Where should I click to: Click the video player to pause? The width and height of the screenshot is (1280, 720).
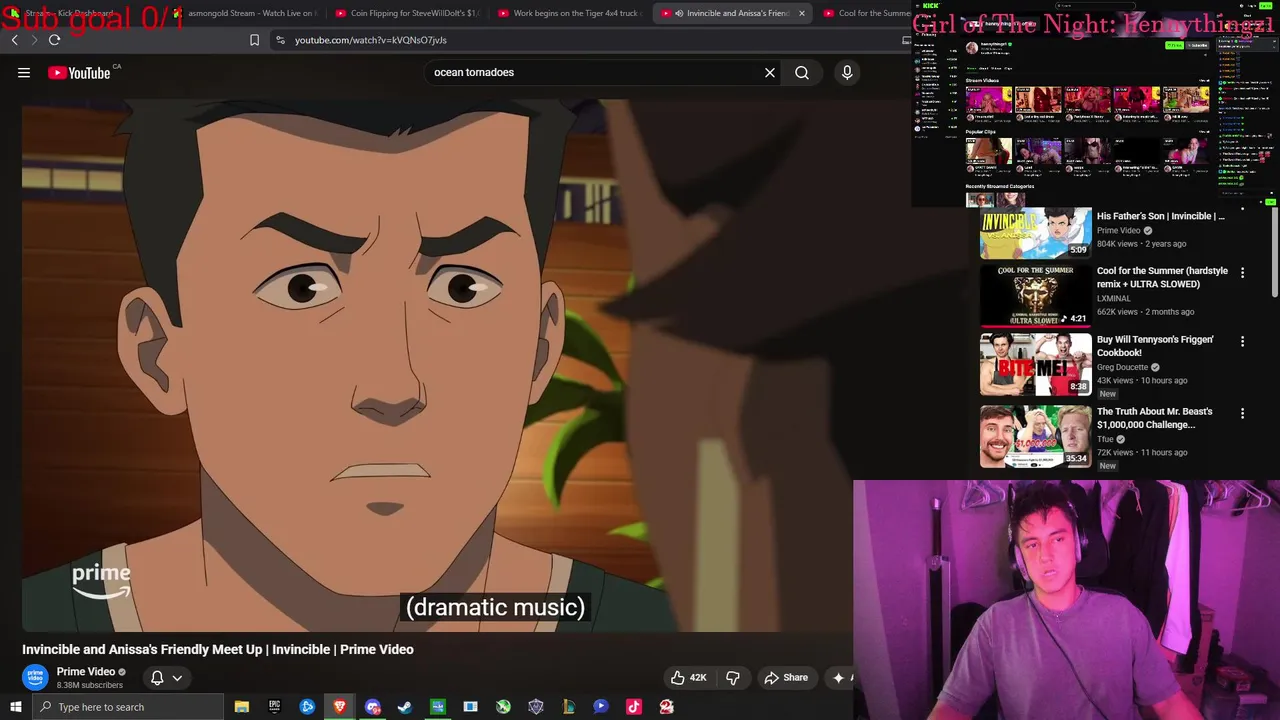(x=437, y=365)
